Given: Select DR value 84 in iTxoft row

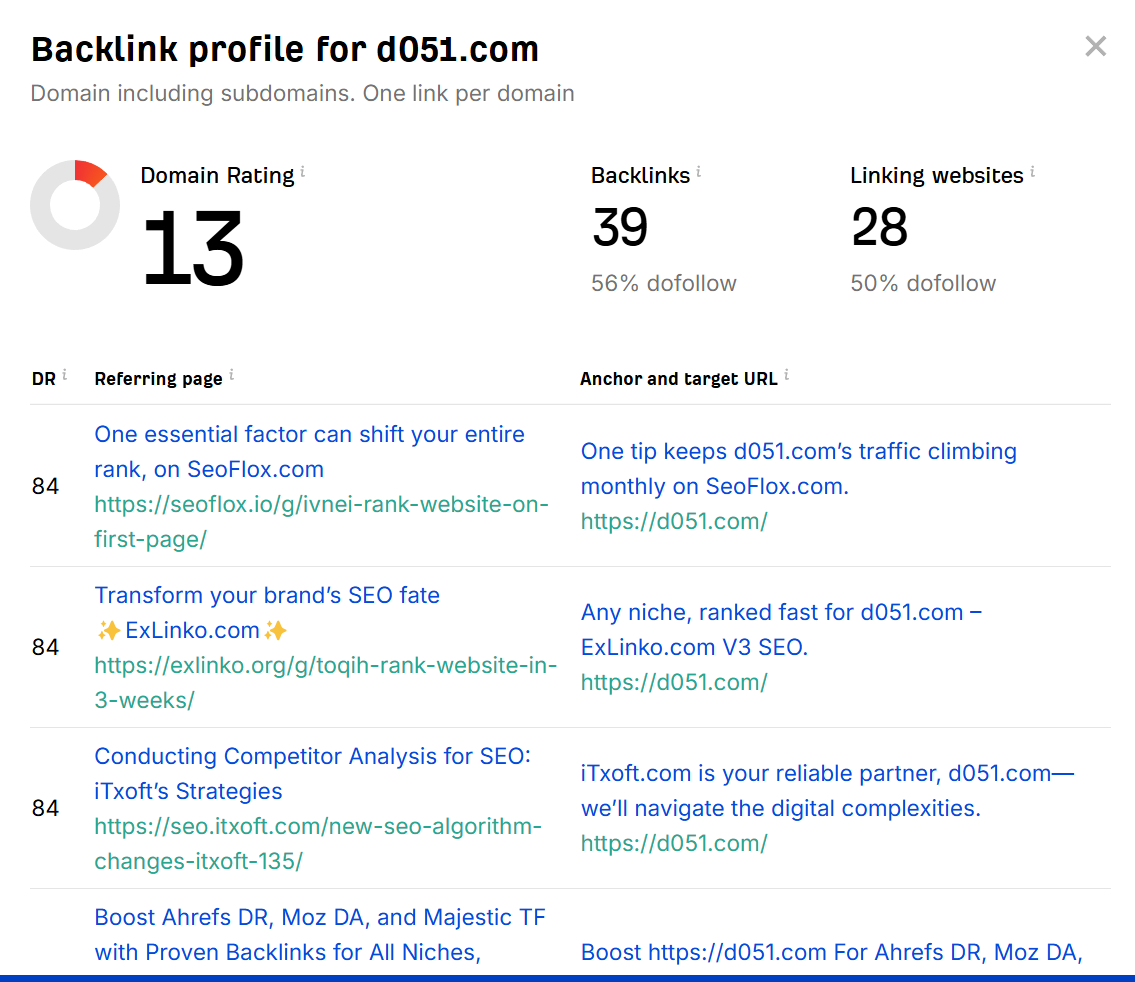Looking at the screenshot, I should 45,808.
